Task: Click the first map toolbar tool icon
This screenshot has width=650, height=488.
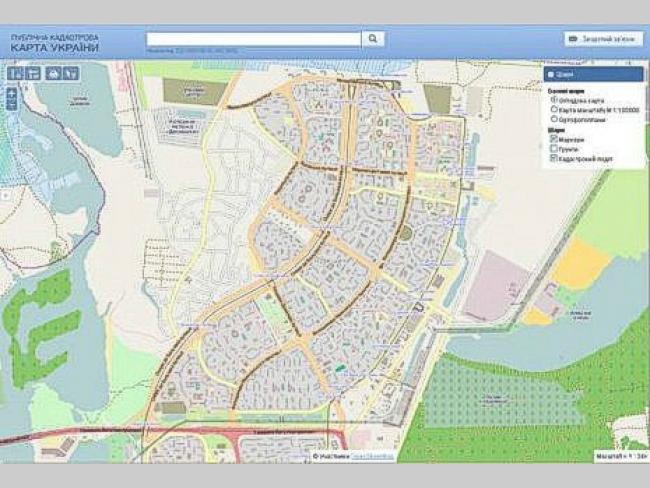Action: 14,74
